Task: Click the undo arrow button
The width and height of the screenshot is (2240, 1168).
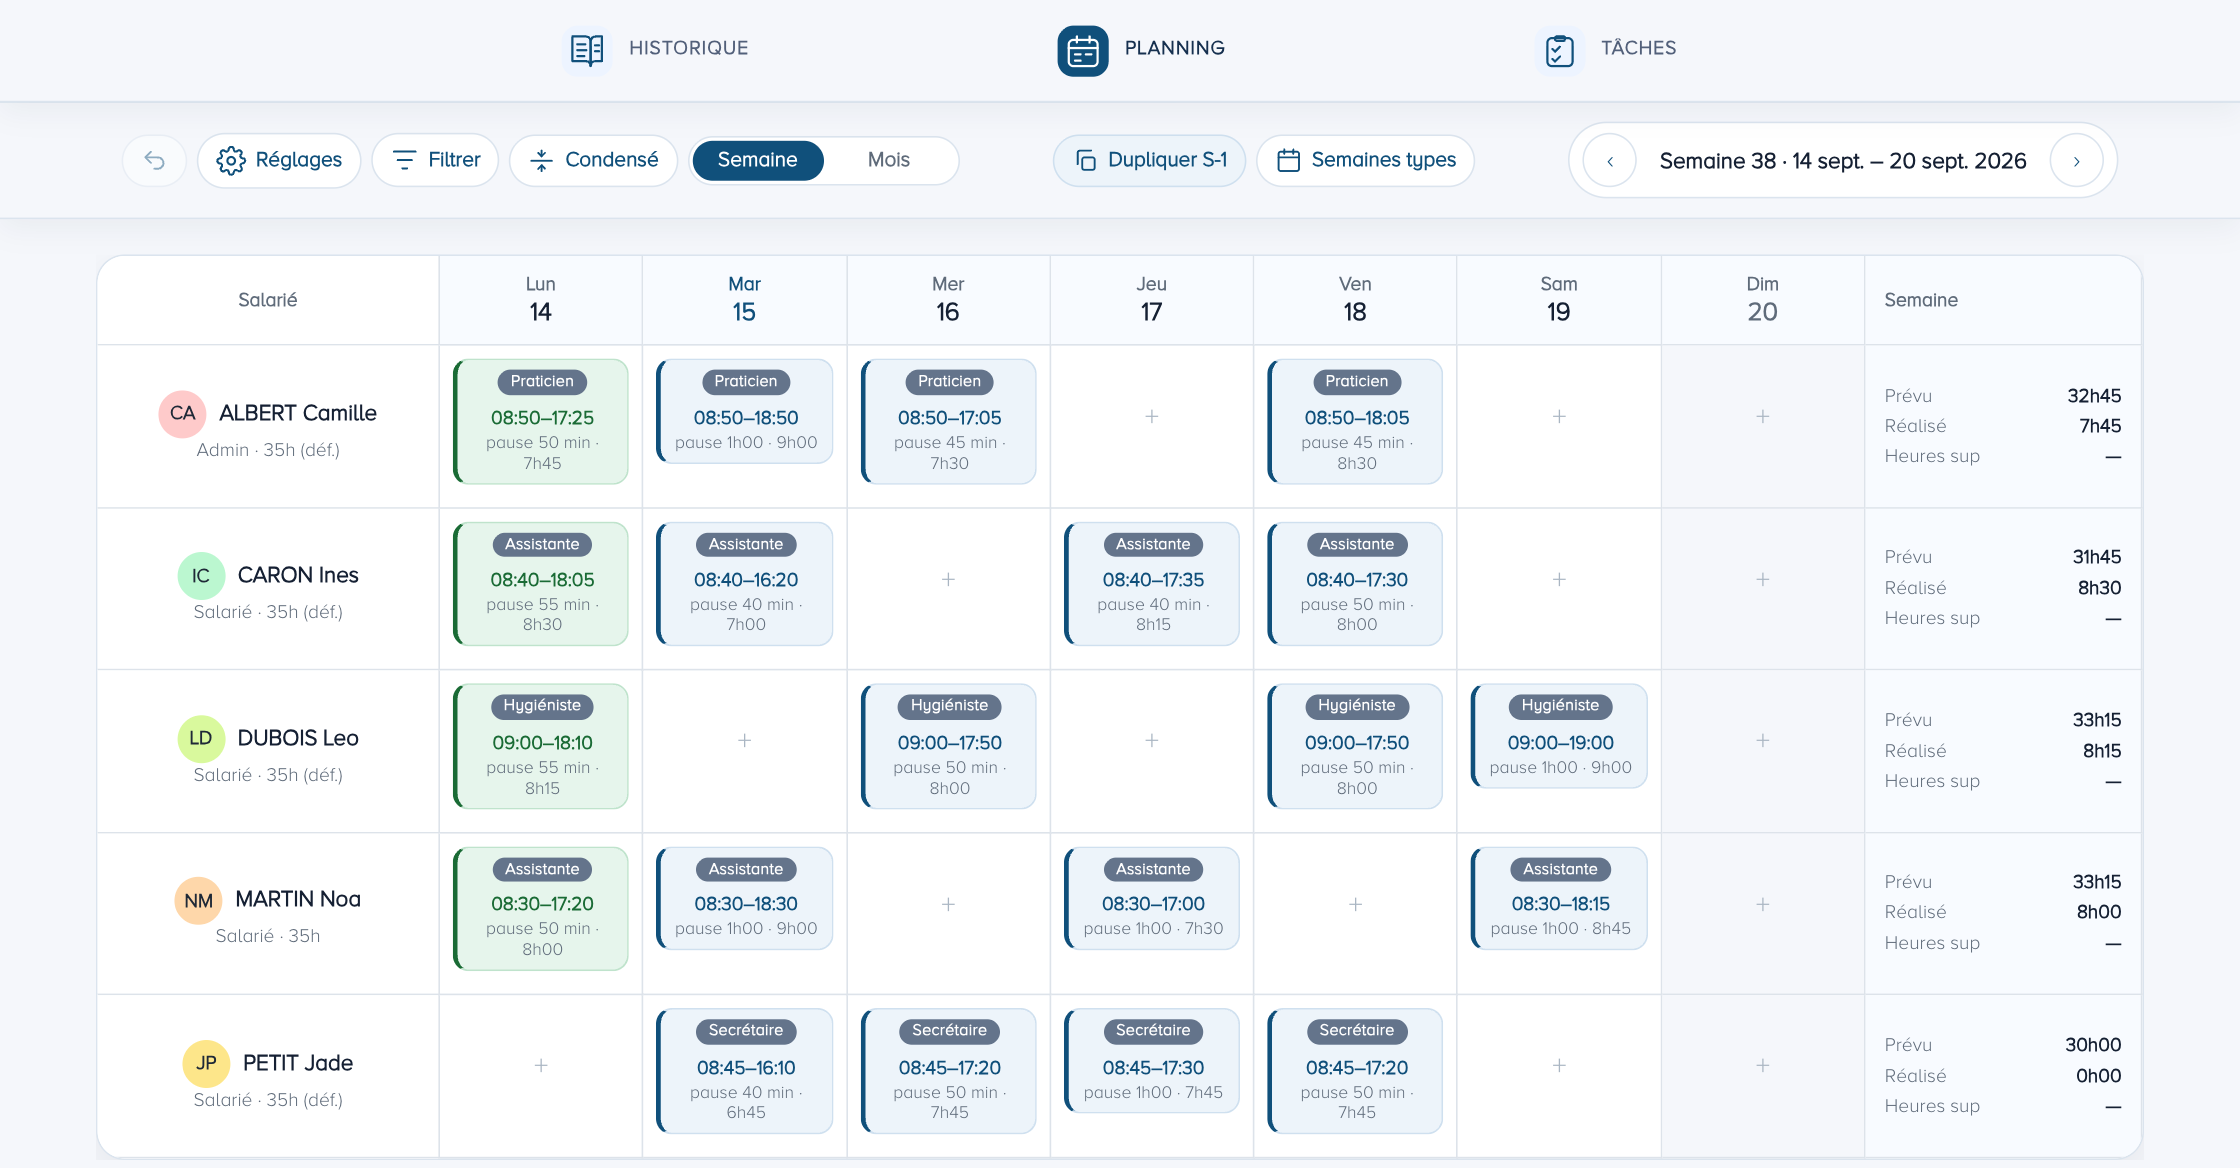Action: click(154, 160)
